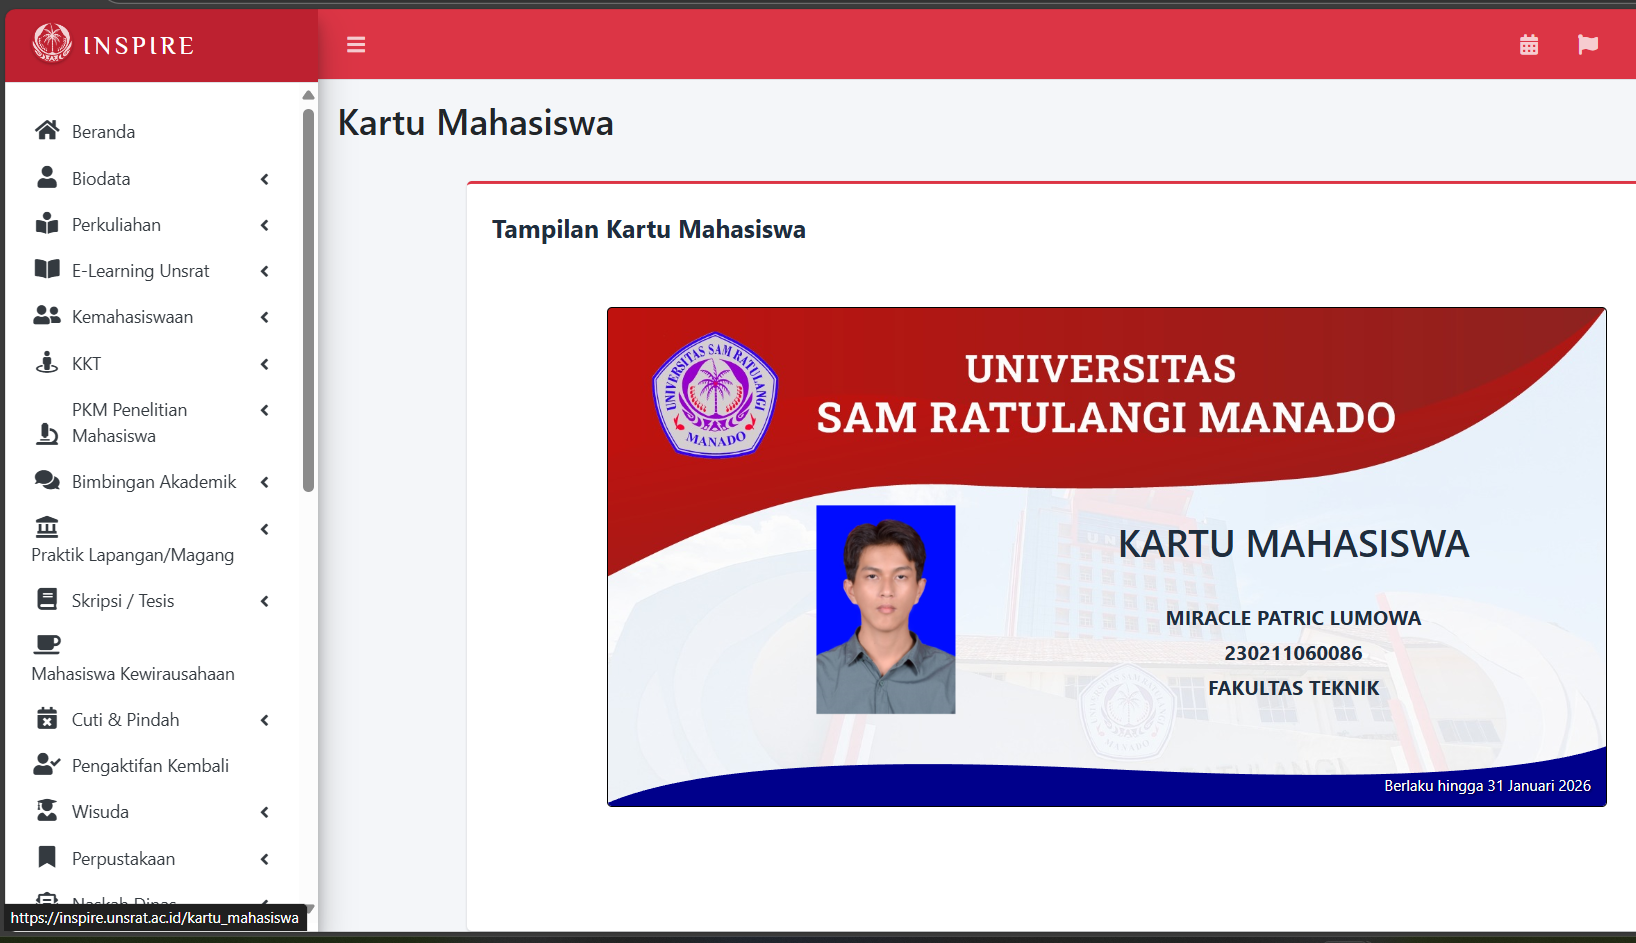The height and width of the screenshot is (943, 1636).
Task: Expand the Kemahasiswaan chevron
Action: (265, 317)
